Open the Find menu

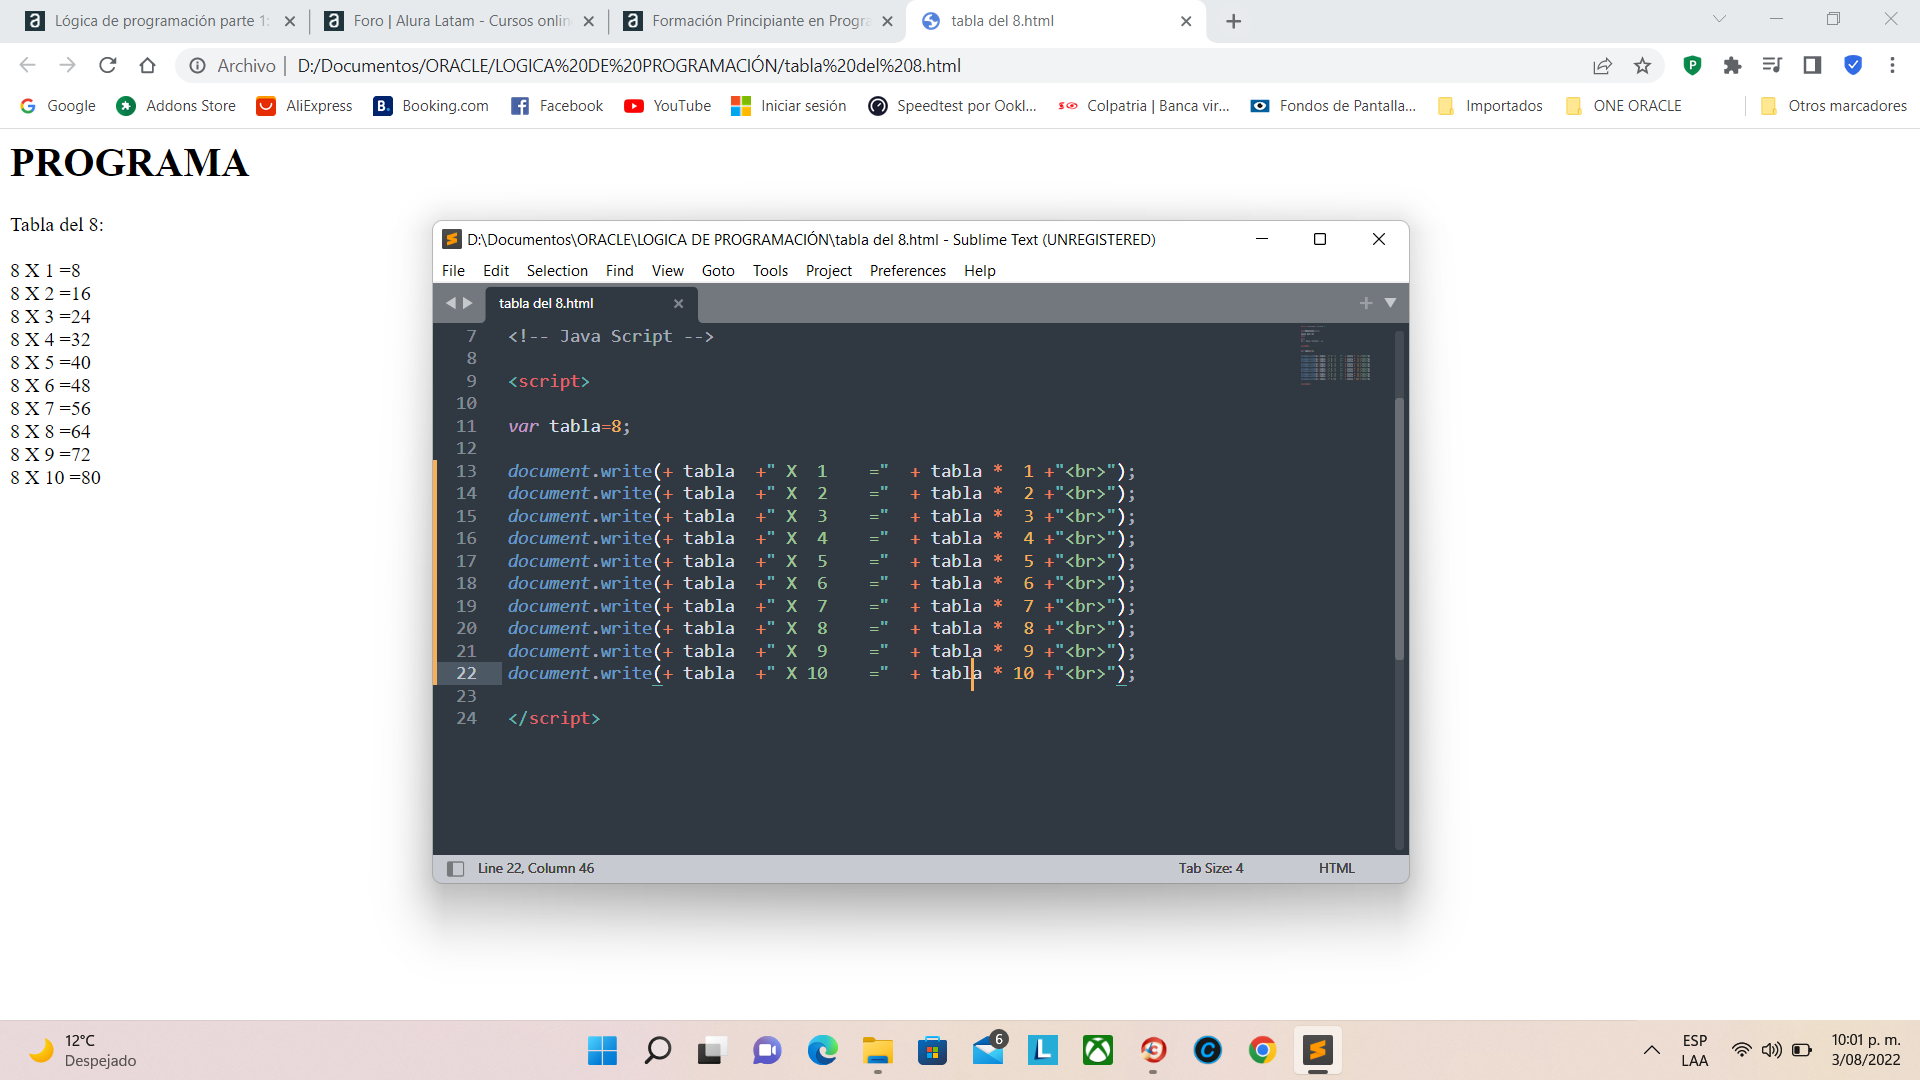pos(620,270)
